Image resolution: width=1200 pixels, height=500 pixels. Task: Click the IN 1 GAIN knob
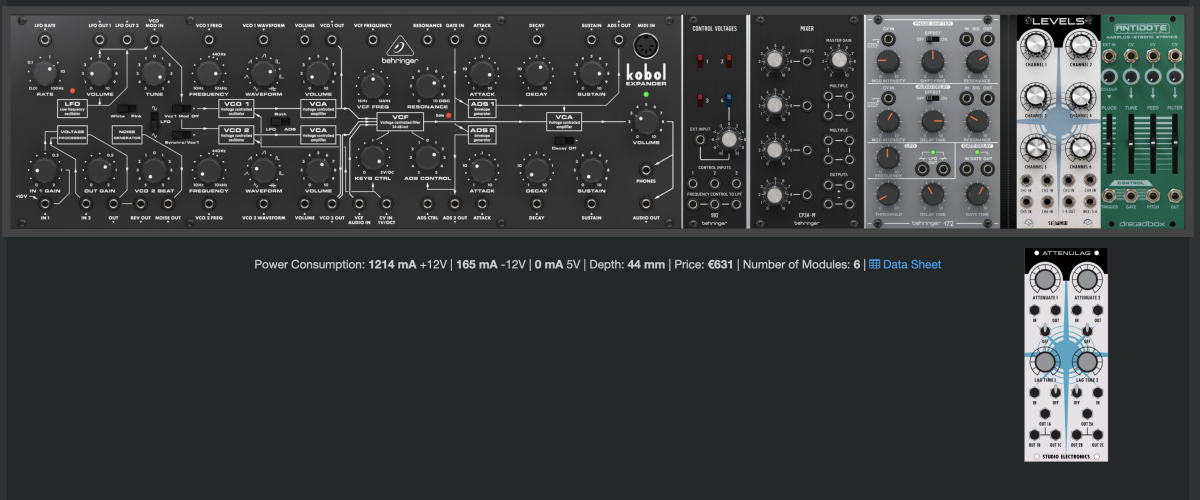tap(45, 170)
